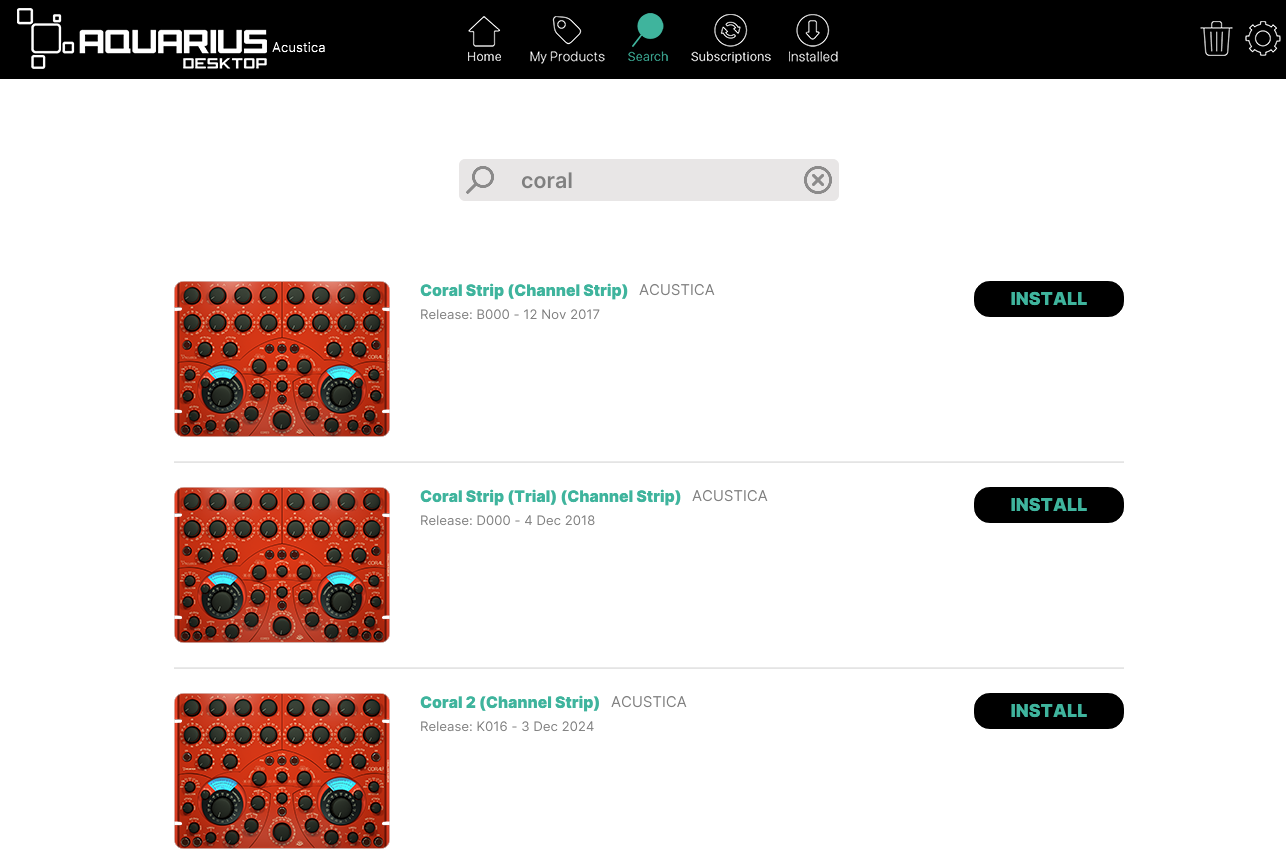Click the search field containing coral
Viewport: 1286px width, 864px height.
tap(648, 180)
